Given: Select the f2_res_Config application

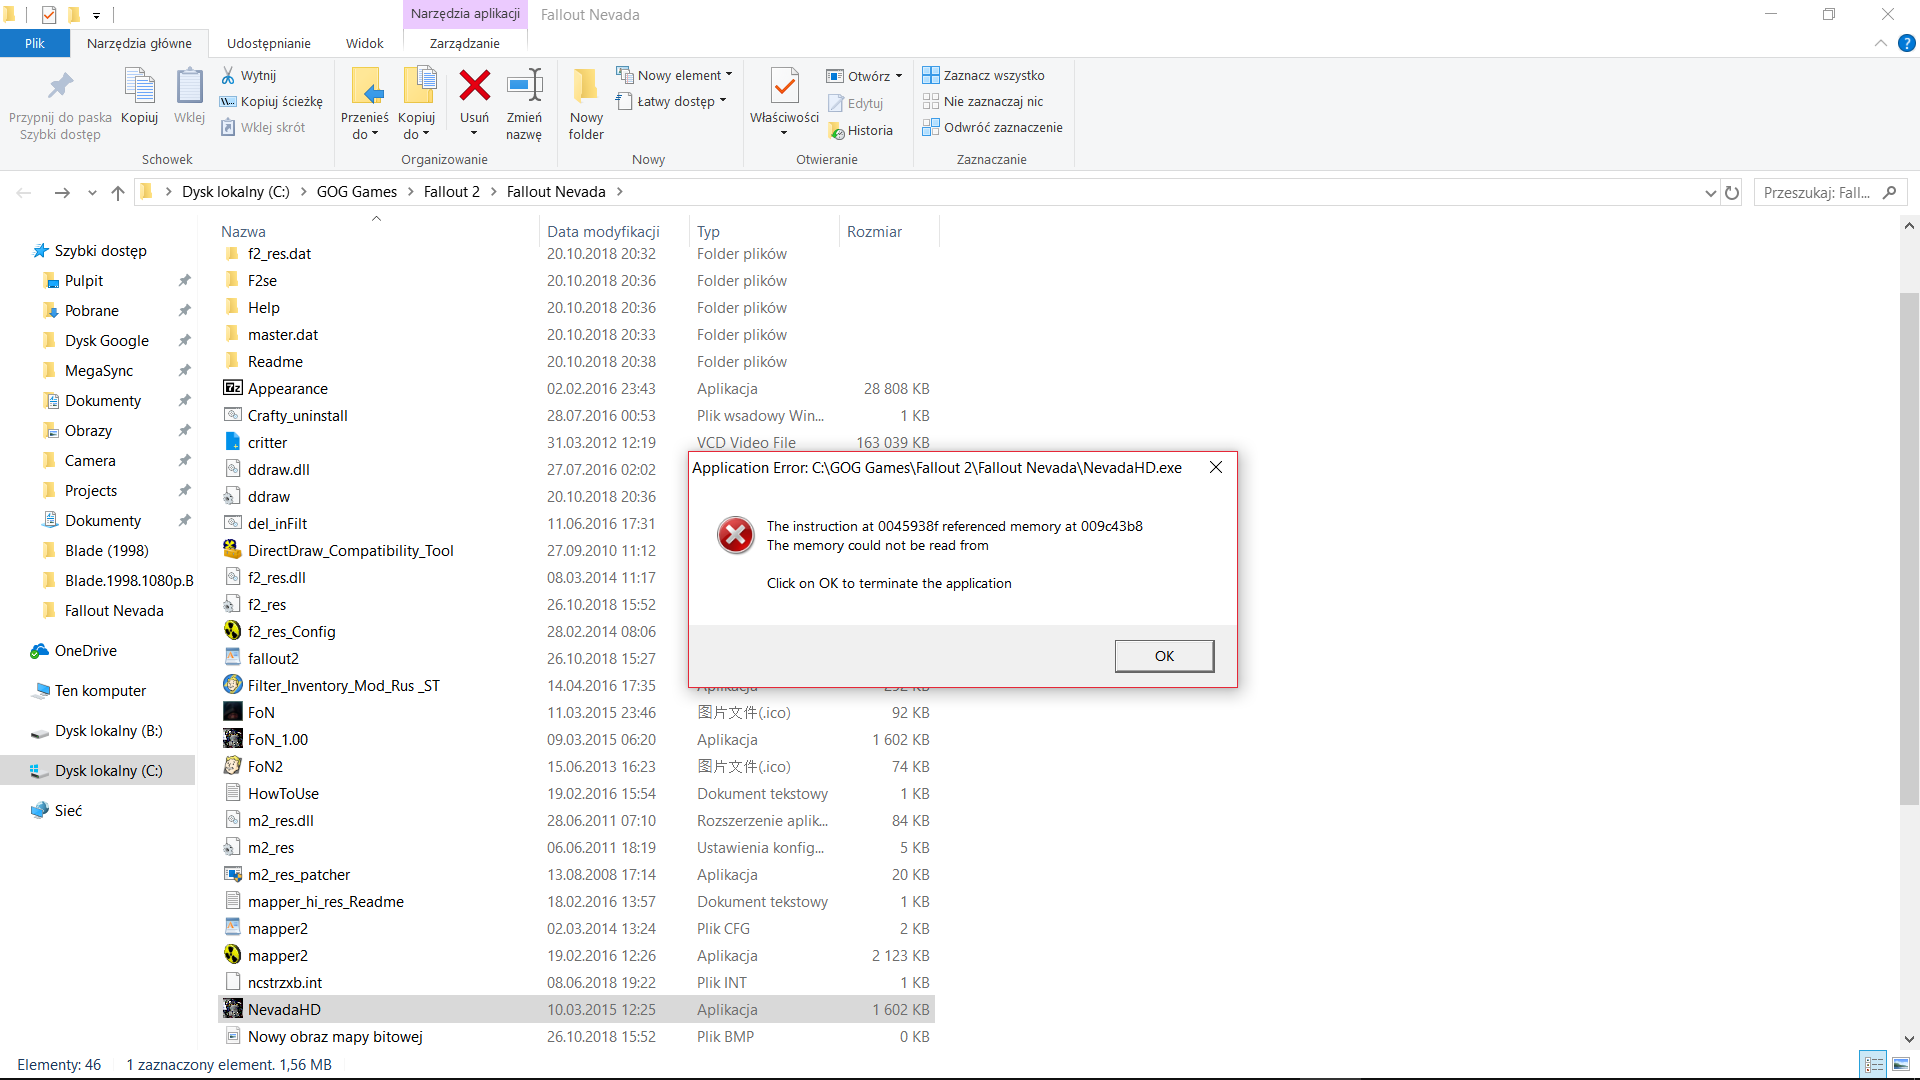Looking at the screenshot, I should (x=292, y=631).
